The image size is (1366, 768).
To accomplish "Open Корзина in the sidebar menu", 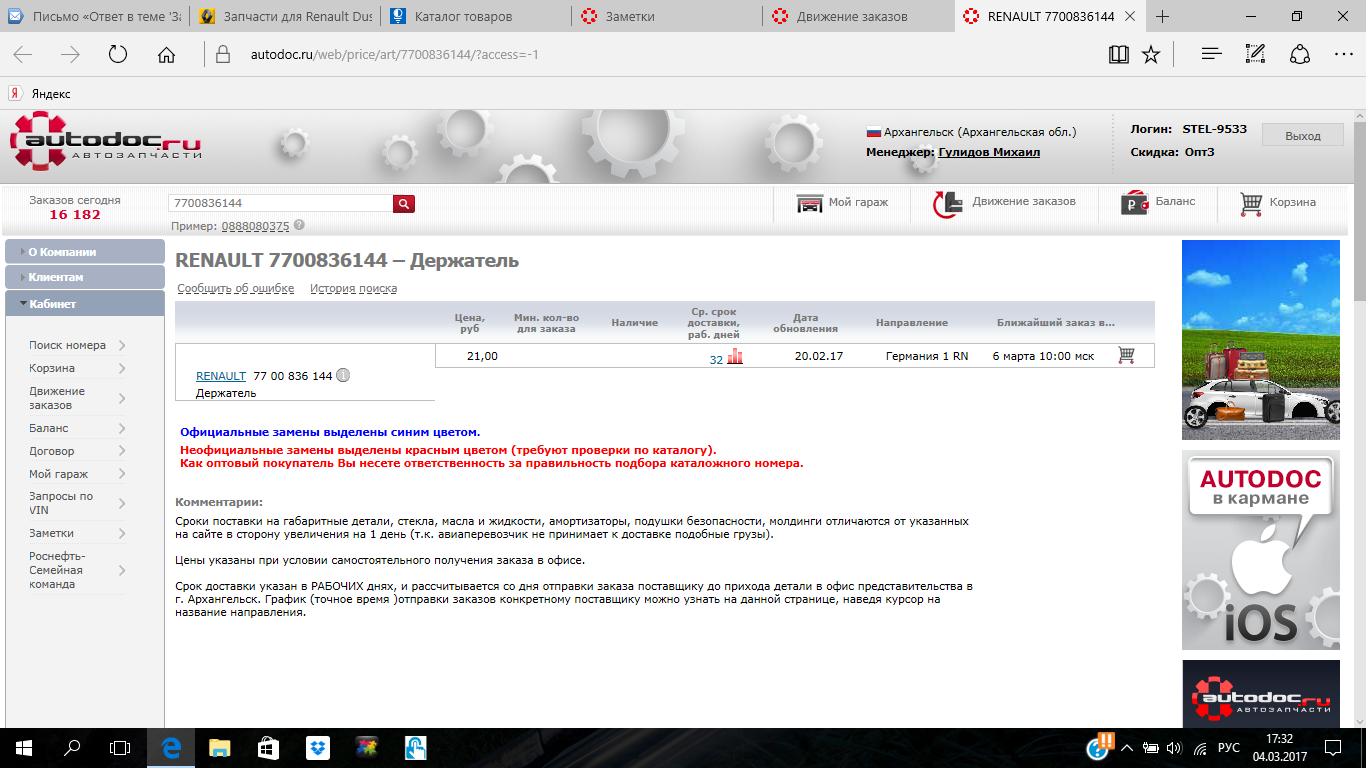I will click(x=52, y=368).
